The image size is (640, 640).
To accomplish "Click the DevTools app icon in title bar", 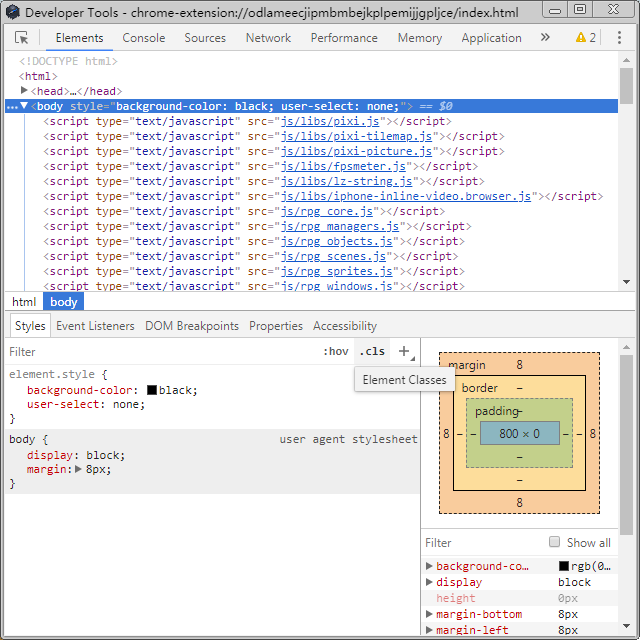I will [13, 12].
